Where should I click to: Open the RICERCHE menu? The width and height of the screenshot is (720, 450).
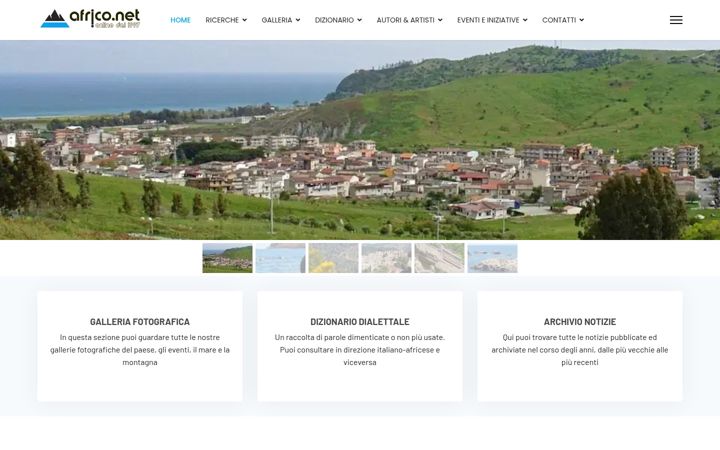(x=222, y=20)
